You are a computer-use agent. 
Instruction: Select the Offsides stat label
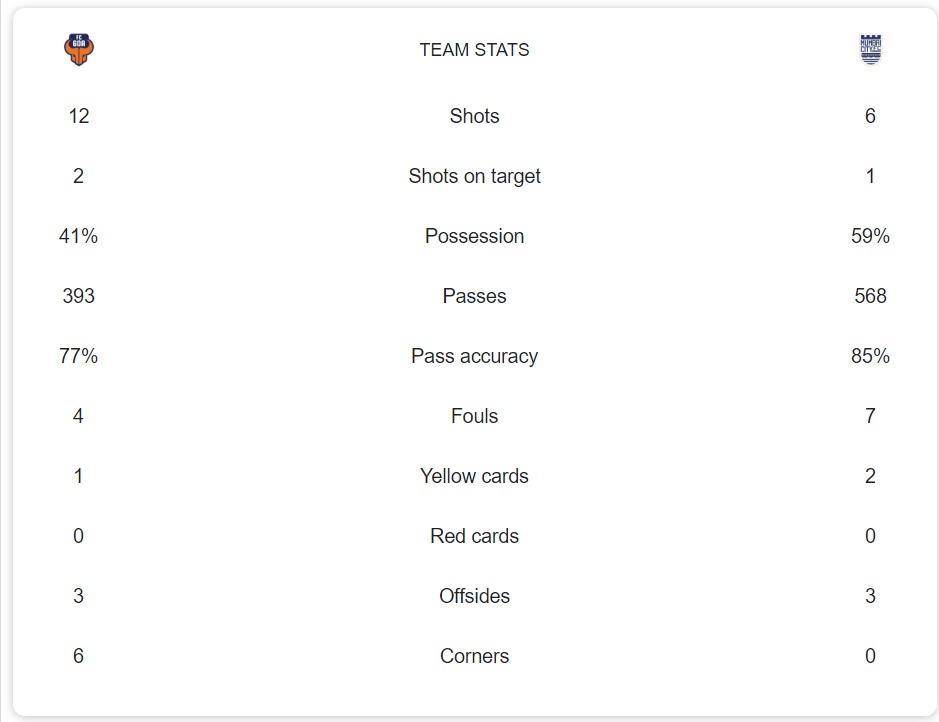[474, 596]
